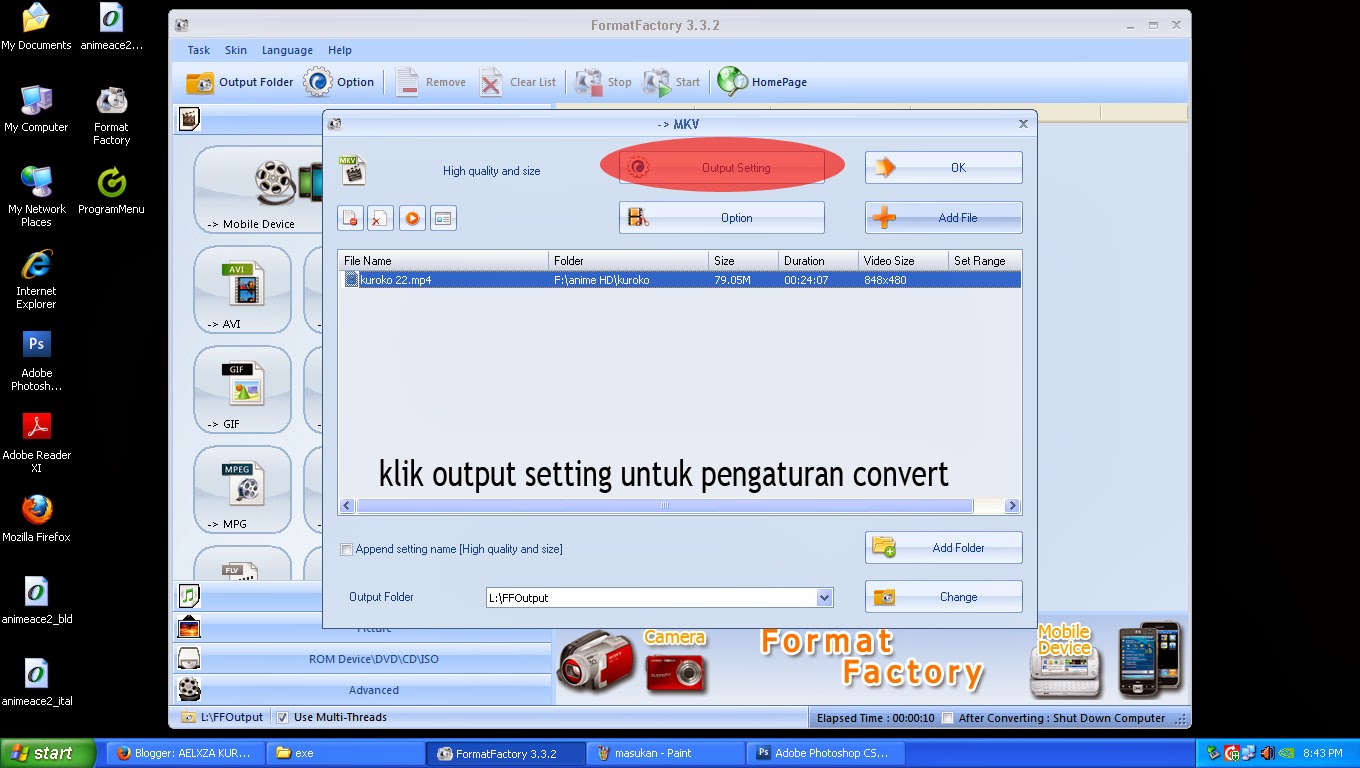Click the Add File button
This screenshot has width=1360, height=768.
pyautogui.click(x=942, y=217)
